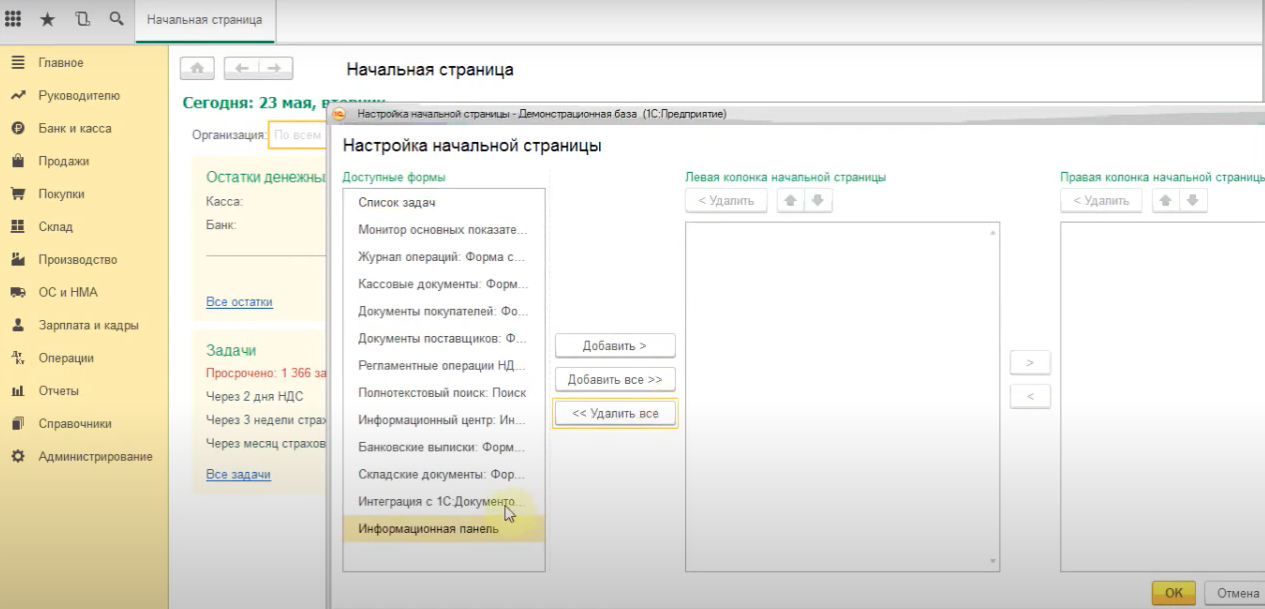Screen dimensions: 1265x609
Task: Click the right column < Удалить button
Action: point(1101,201)
